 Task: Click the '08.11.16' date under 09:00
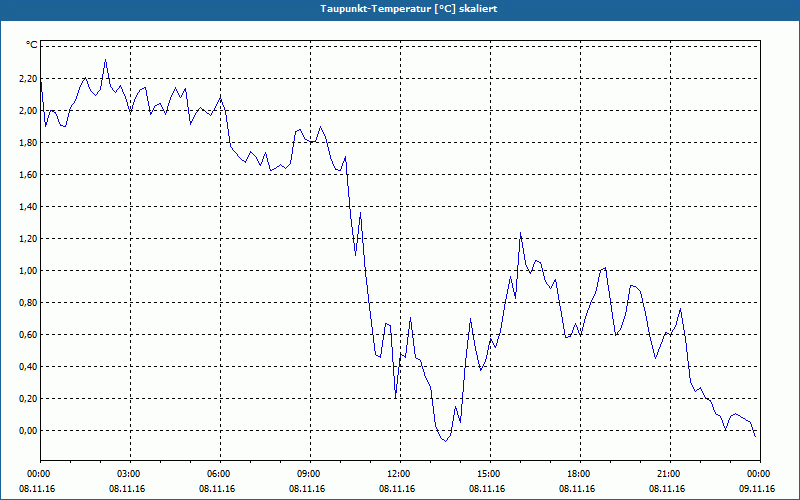(x=307, y=489)
